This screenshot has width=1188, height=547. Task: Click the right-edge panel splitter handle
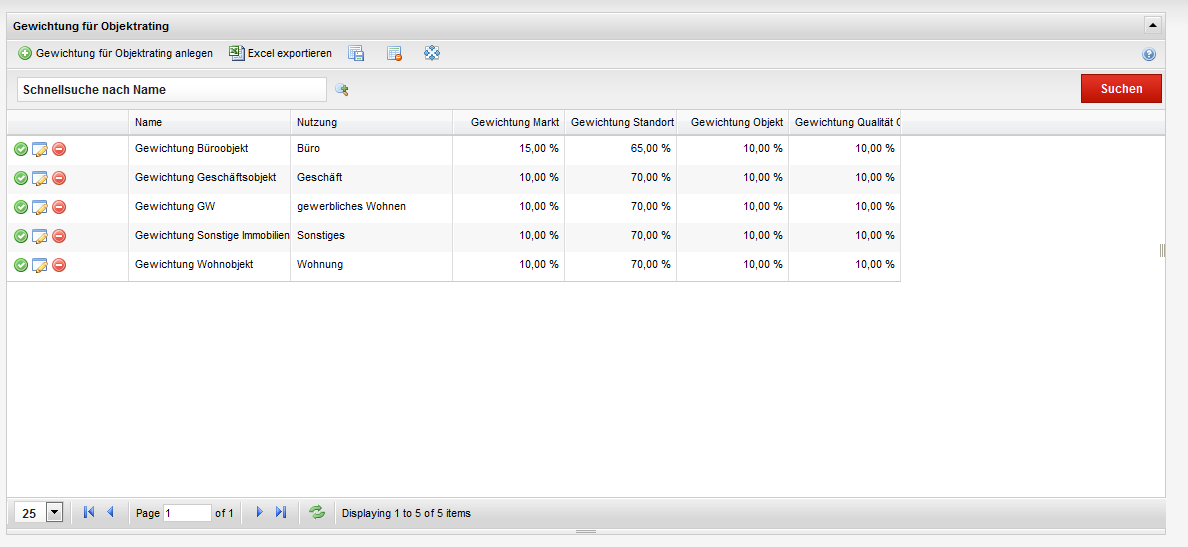click(1163, 251)
